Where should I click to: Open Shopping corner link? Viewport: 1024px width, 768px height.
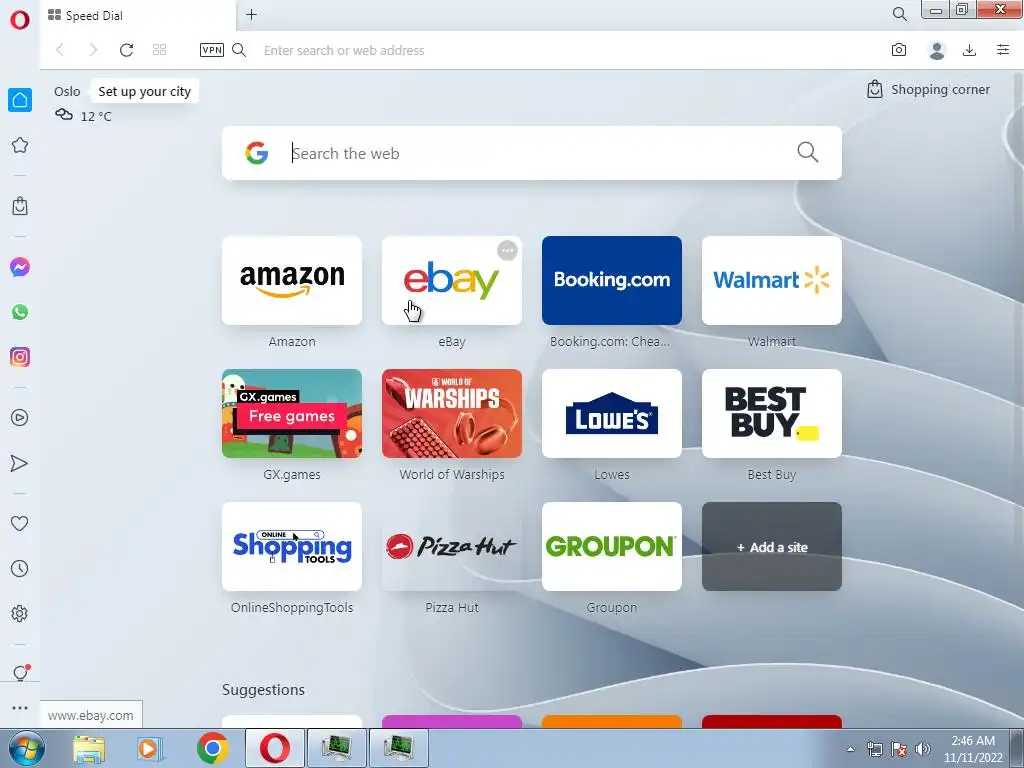(x=928, y=89)
